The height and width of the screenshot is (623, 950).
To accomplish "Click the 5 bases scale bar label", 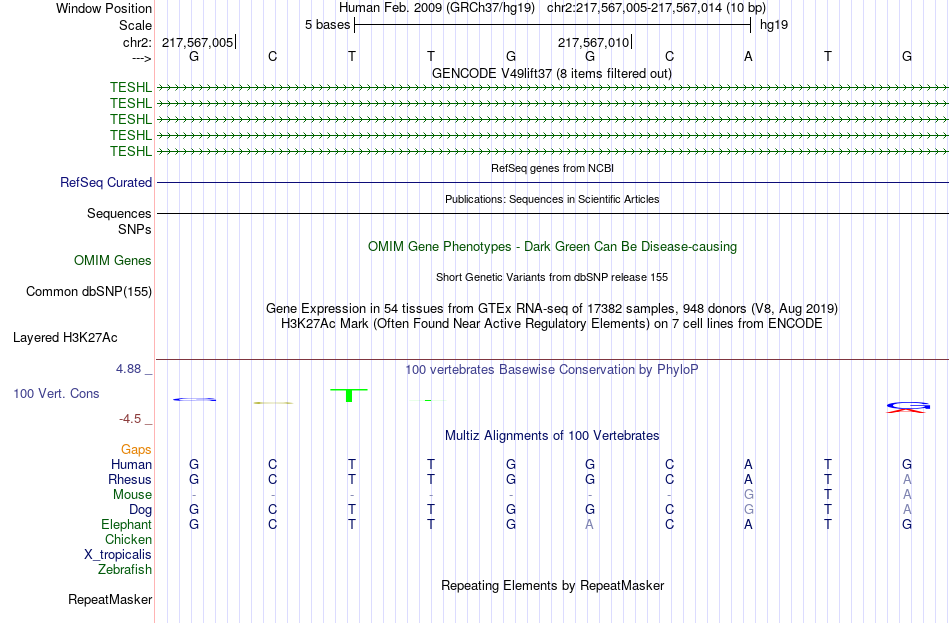I will pyautogui.click(x=327, y=25).
